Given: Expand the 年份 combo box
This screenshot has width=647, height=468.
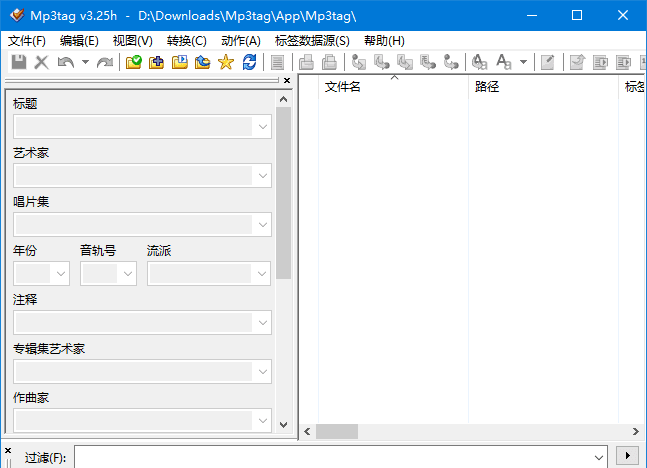Looking at the screenshot, I should (x=61, y=274).
